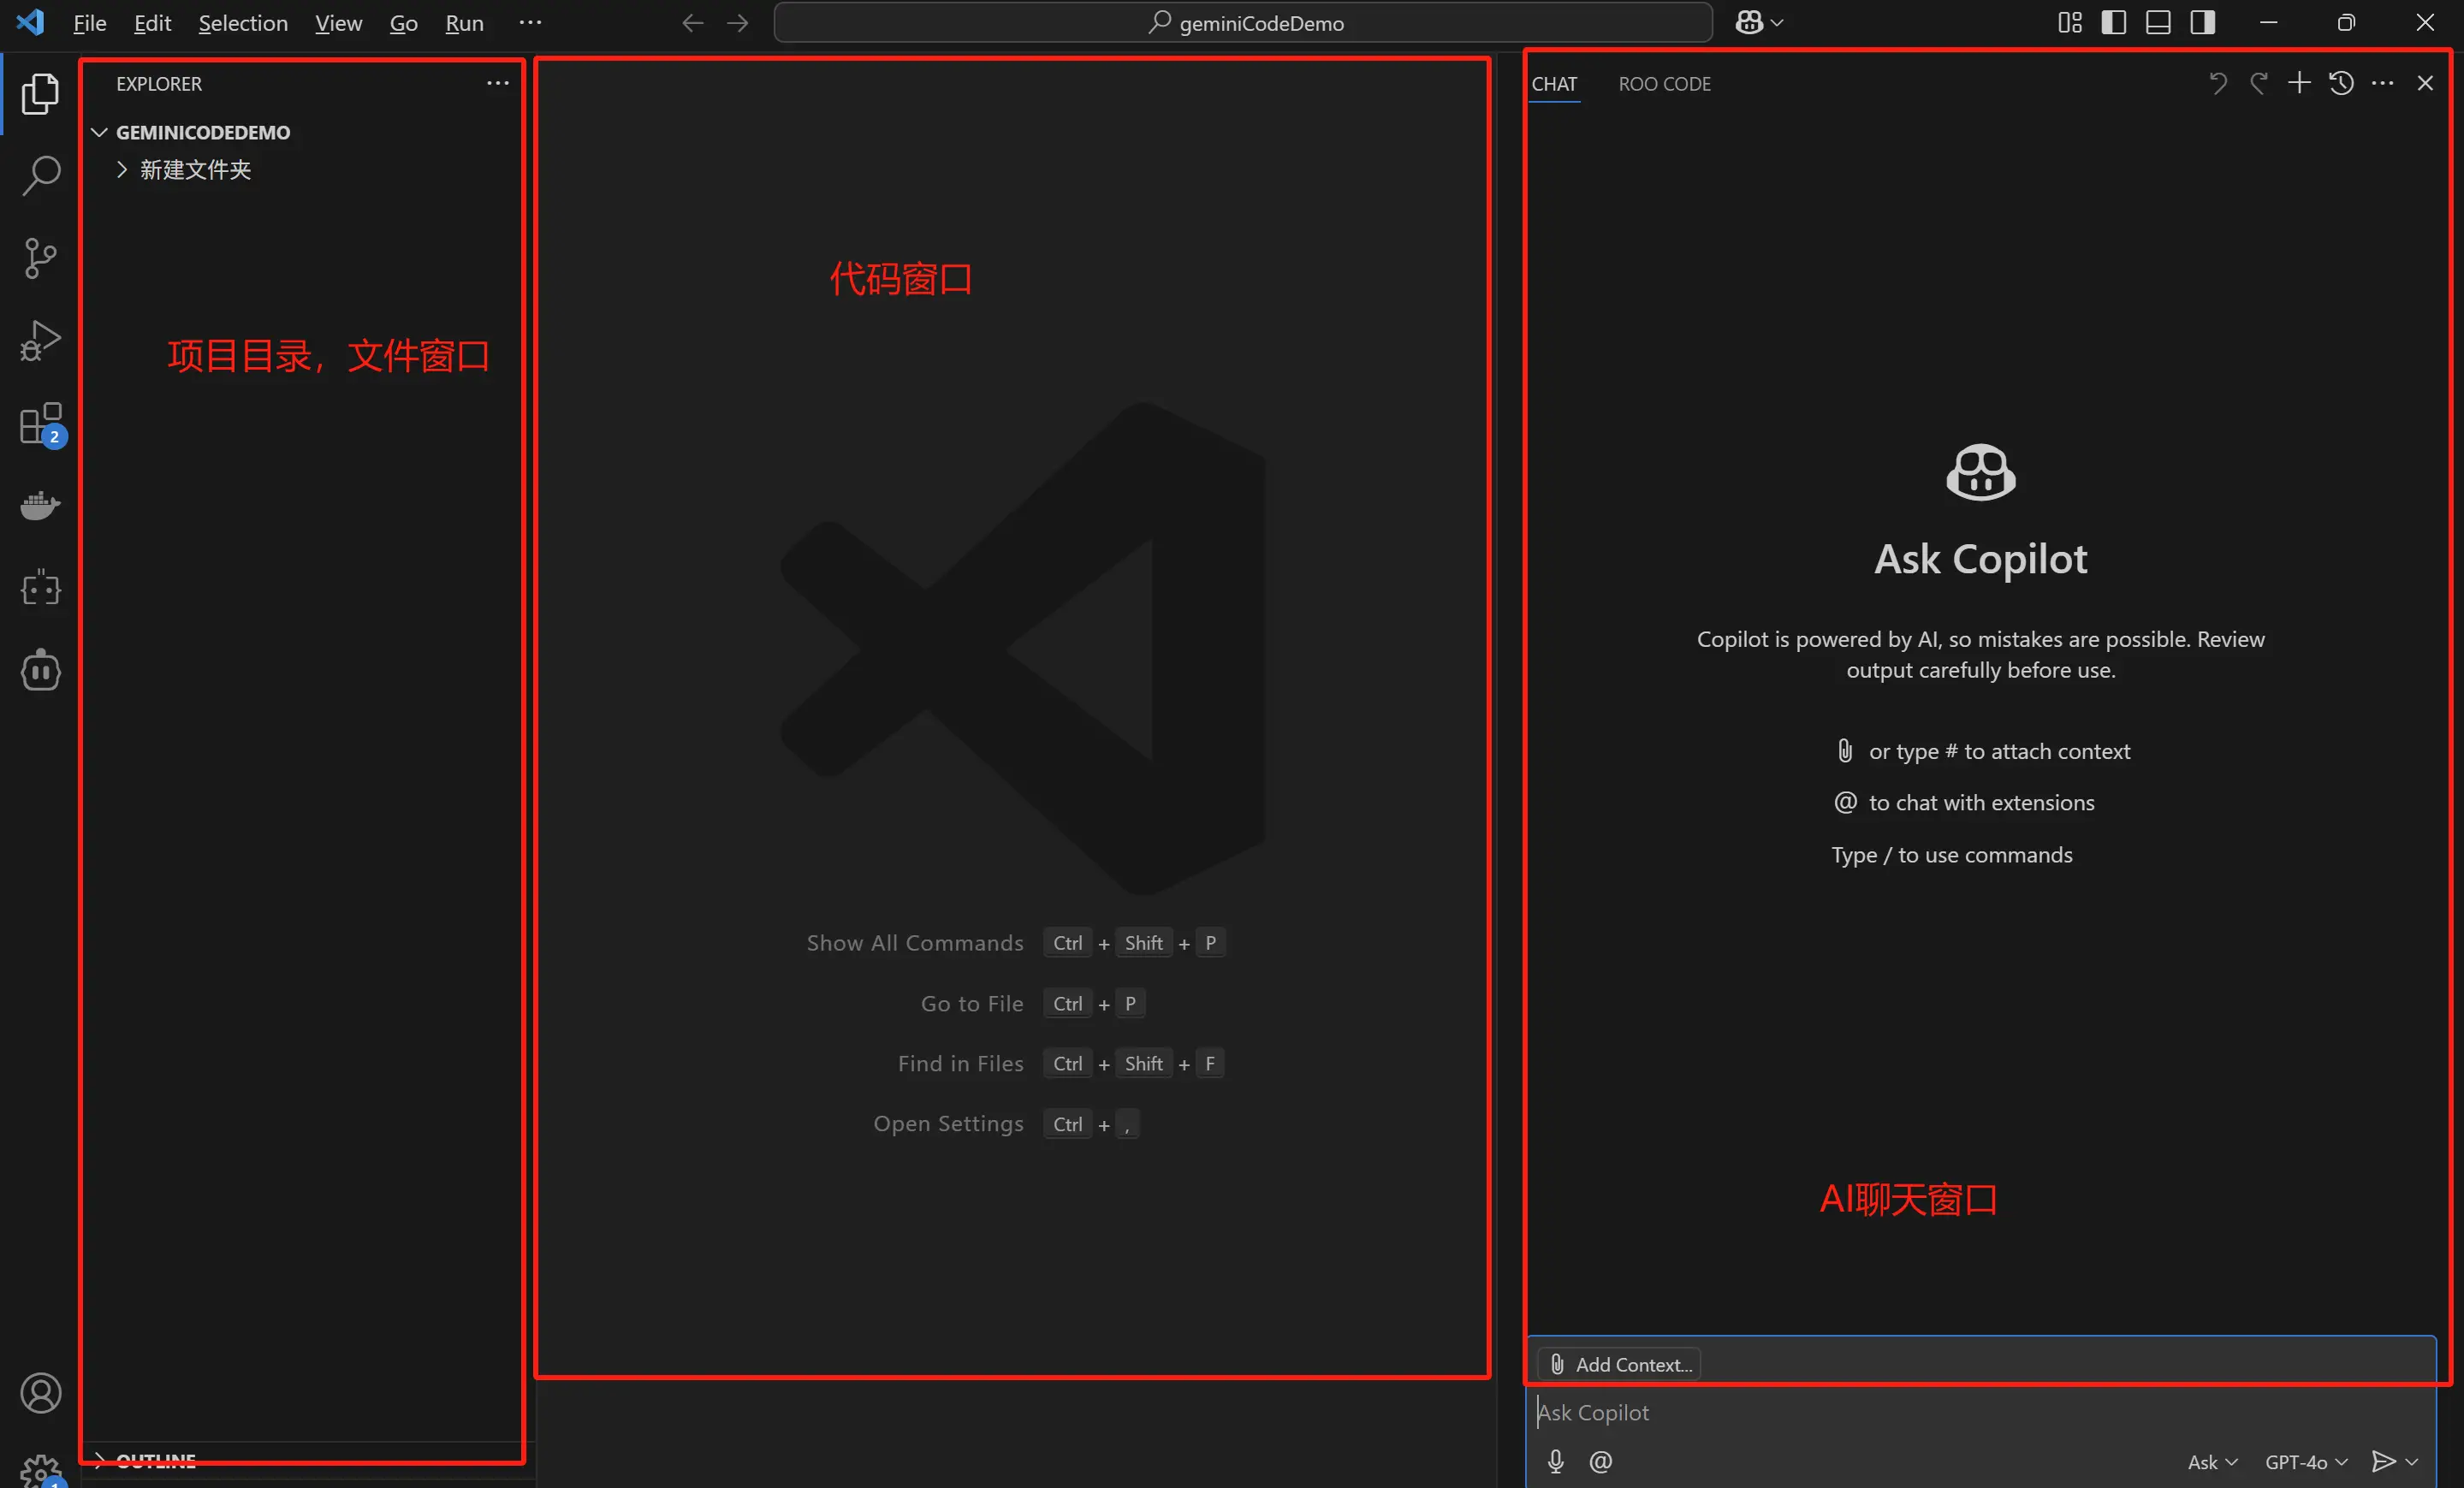Open the Run menu
Image resolution: width=2464 pixels, height=1488 pixels.
[464, 22]
